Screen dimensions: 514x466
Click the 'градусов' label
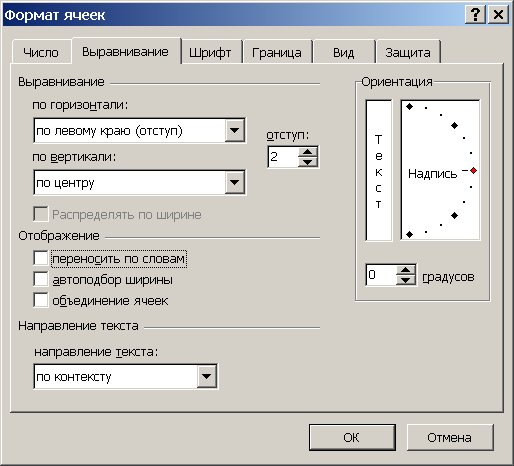point(448,277)
